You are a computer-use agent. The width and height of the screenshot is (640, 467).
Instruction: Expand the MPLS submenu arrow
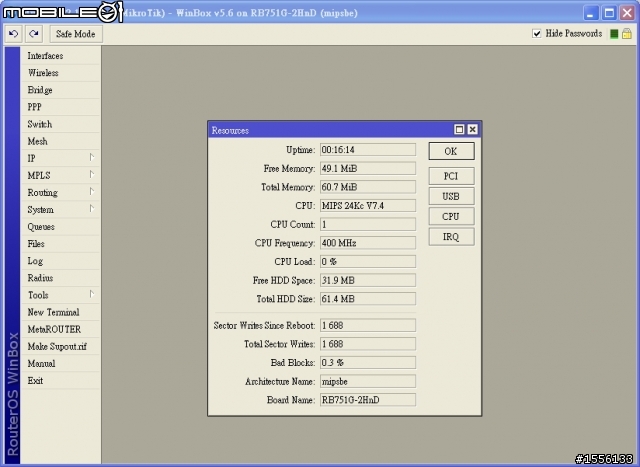pos(92,175)
